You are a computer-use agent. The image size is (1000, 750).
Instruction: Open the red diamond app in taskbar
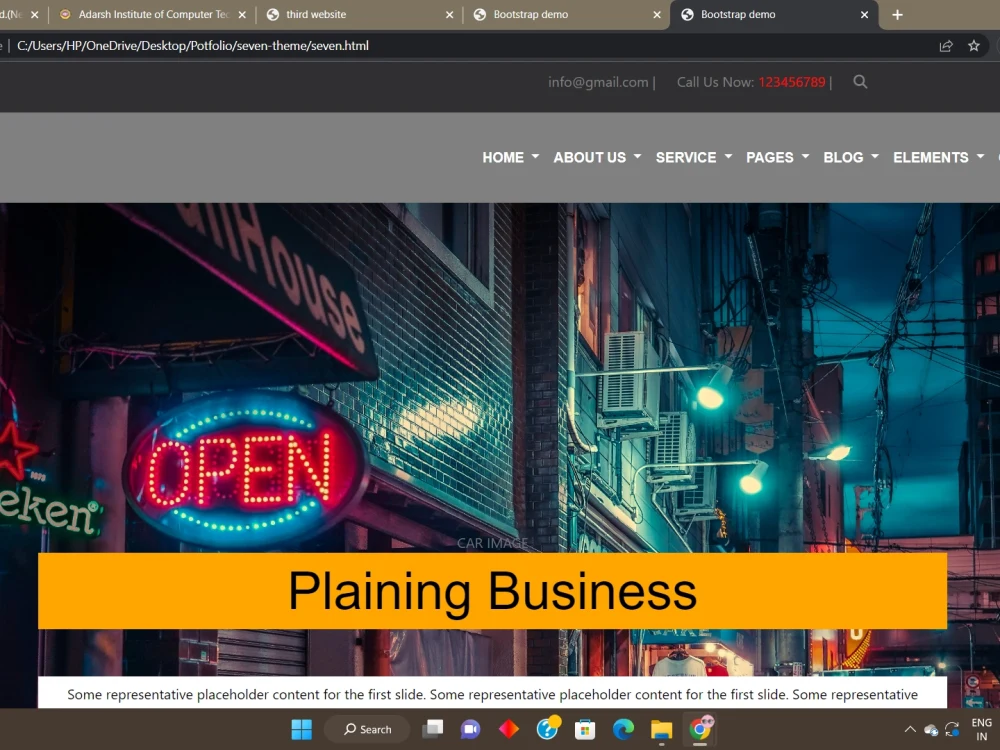click(x=508, y=729)
